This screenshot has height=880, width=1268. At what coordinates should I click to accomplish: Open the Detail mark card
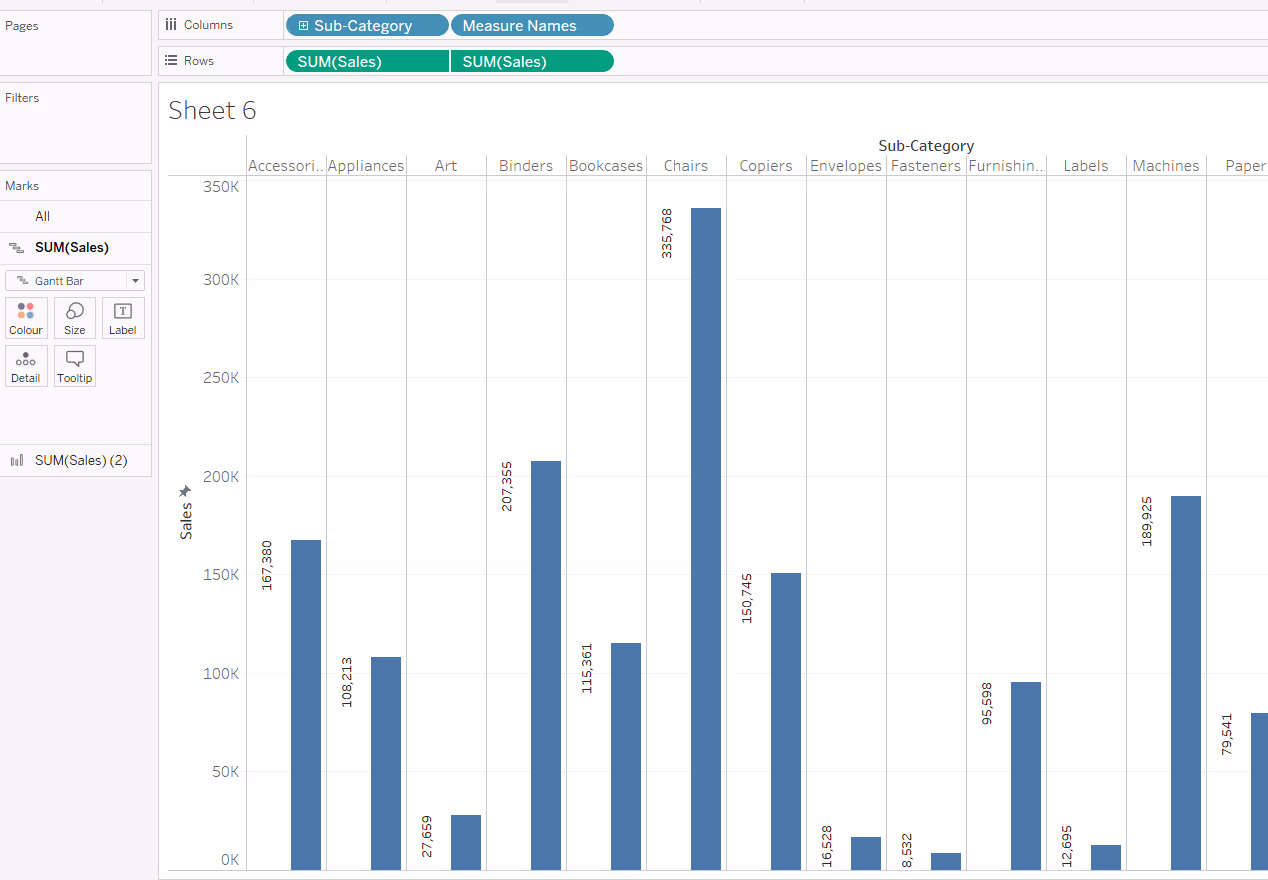click(x=26, y=366)
